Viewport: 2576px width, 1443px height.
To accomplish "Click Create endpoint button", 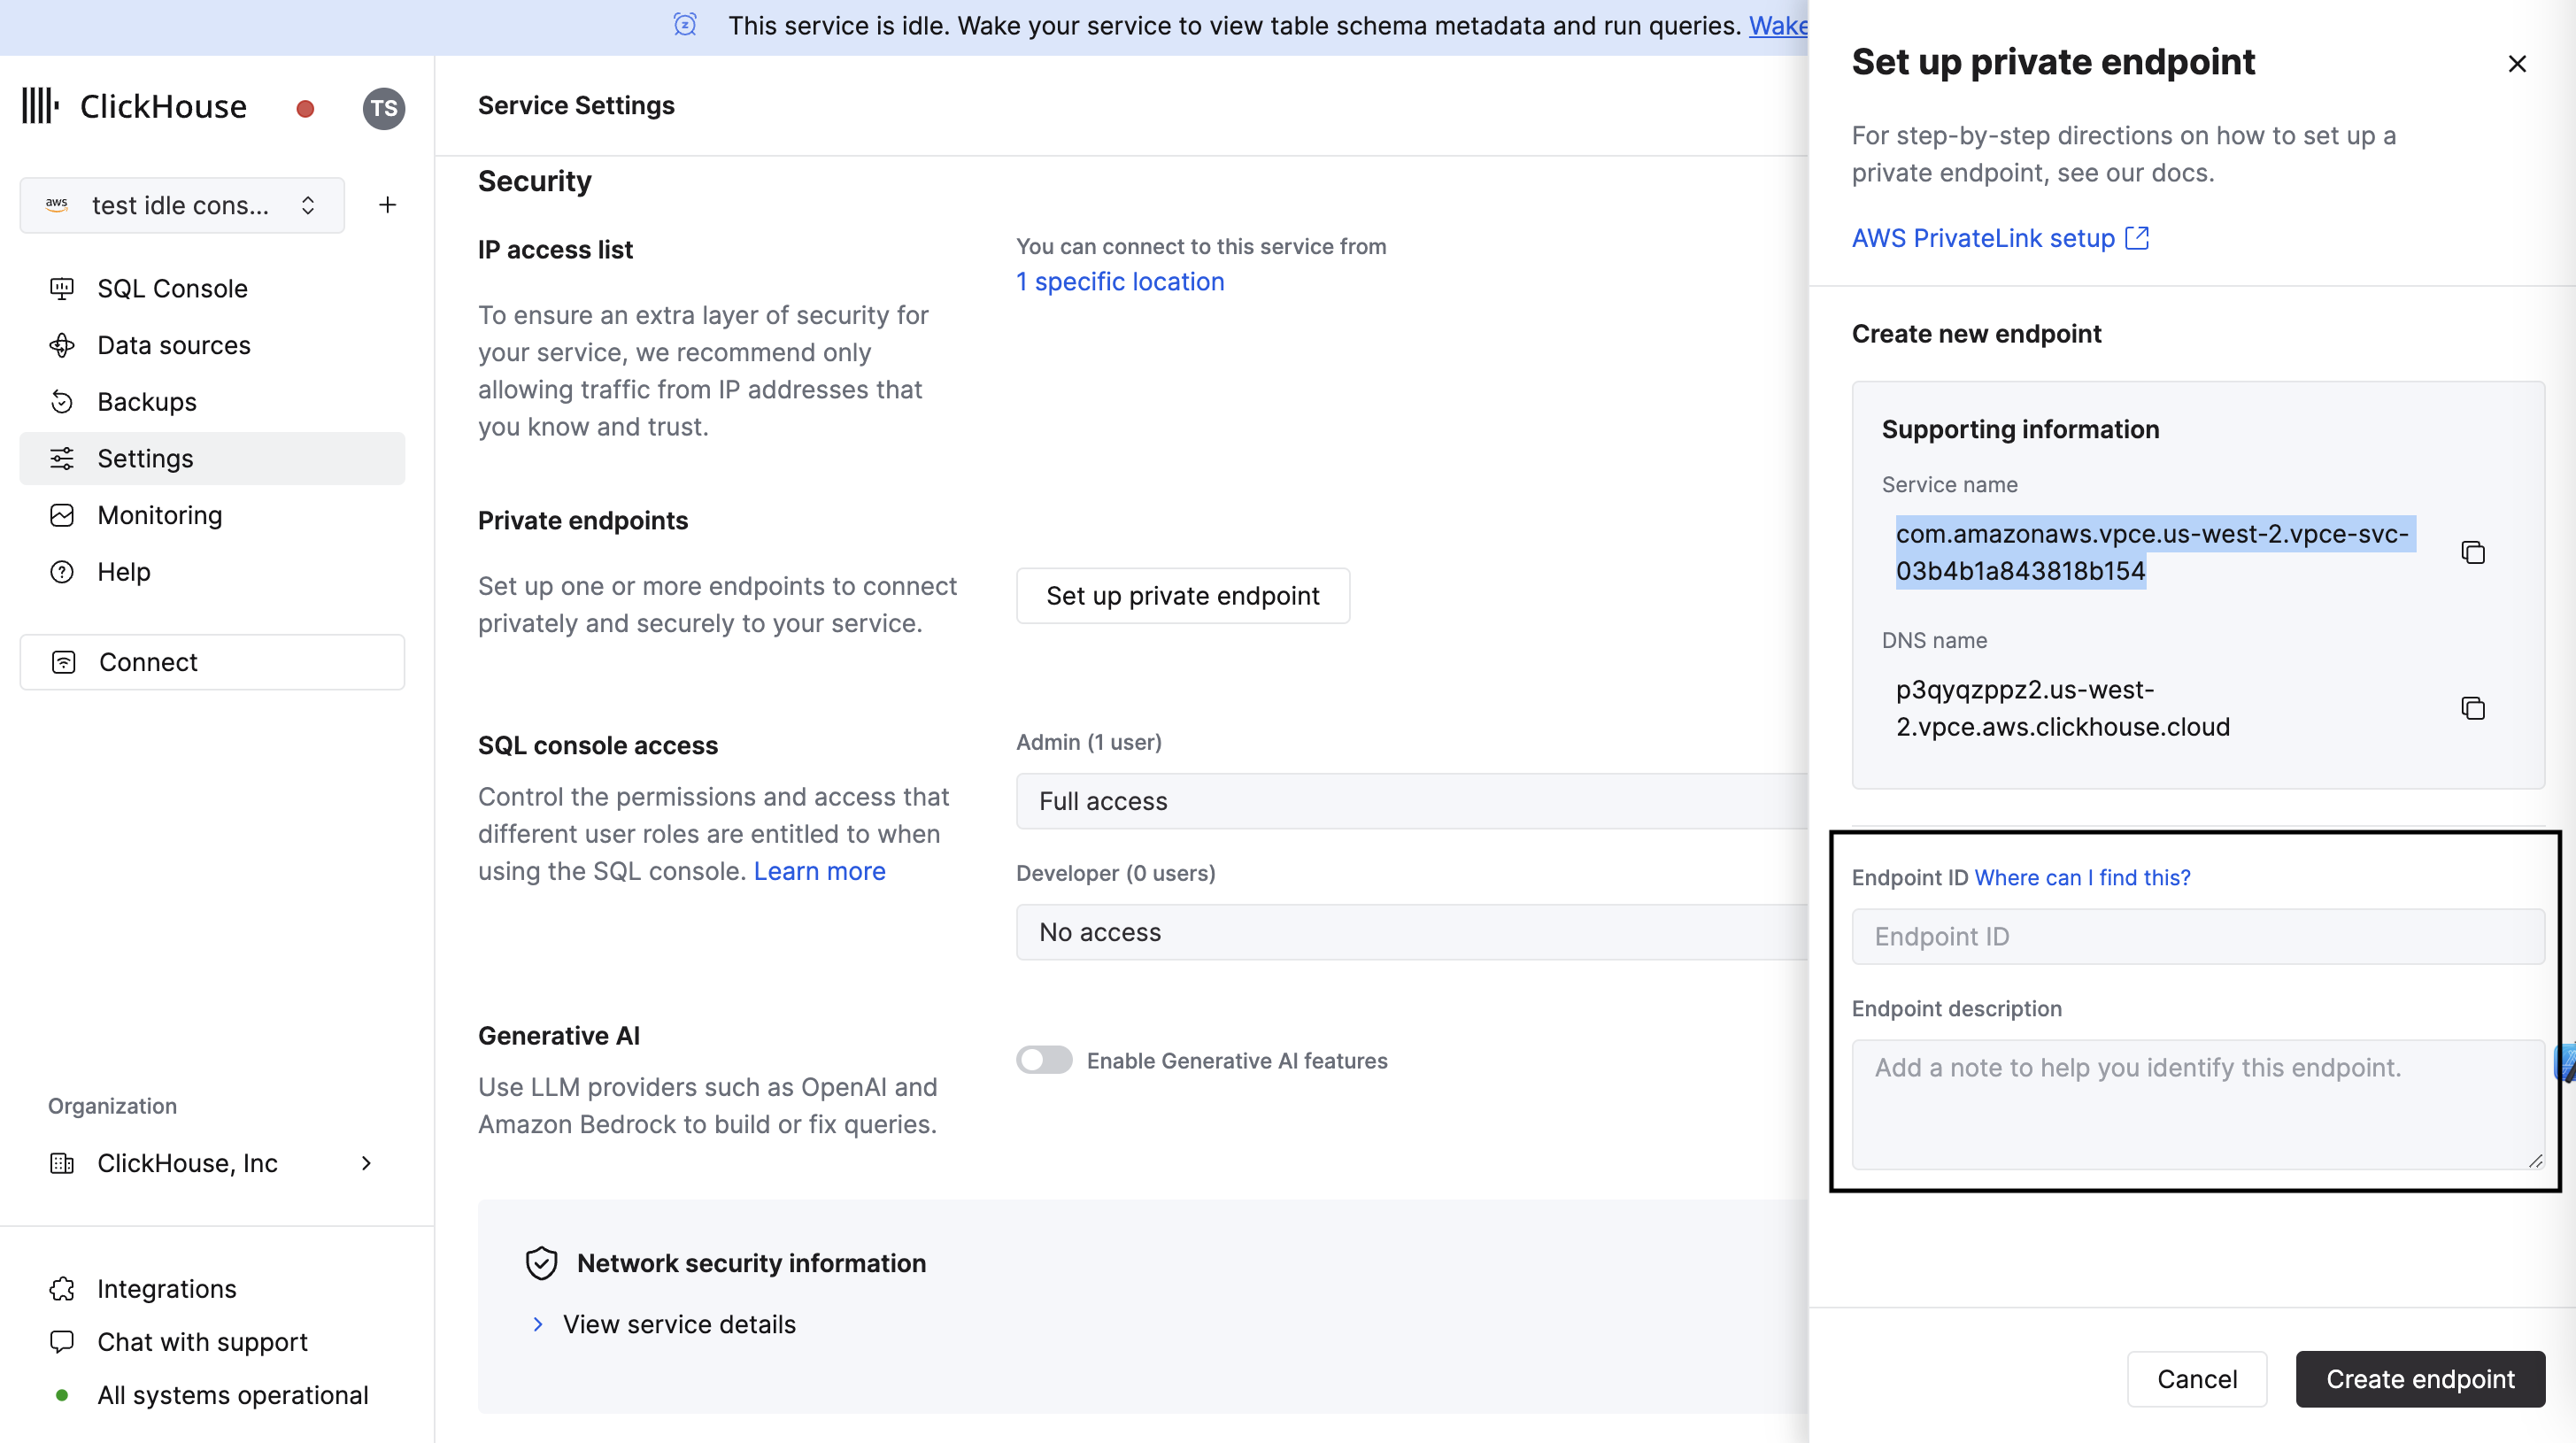I will pyautogui.click(x=2420, y=1379).
